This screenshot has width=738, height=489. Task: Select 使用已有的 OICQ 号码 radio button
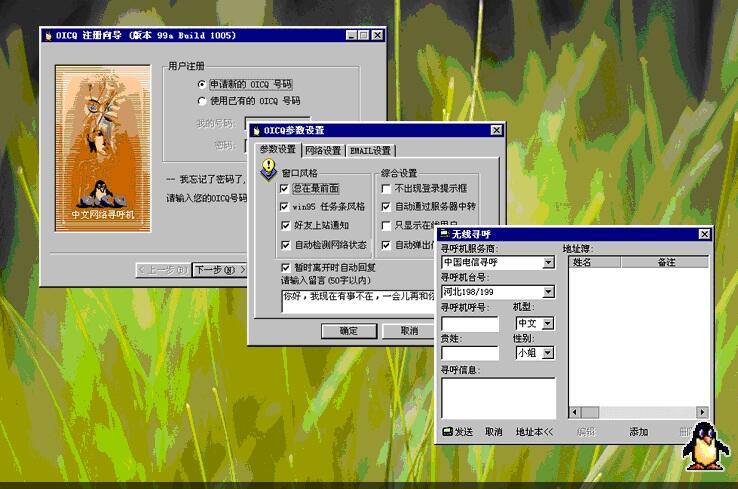tap(202, 101)
